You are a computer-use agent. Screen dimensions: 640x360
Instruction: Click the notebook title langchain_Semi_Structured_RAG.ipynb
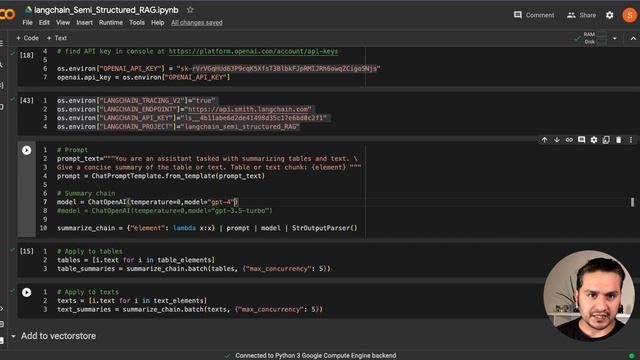pos(106,10)
